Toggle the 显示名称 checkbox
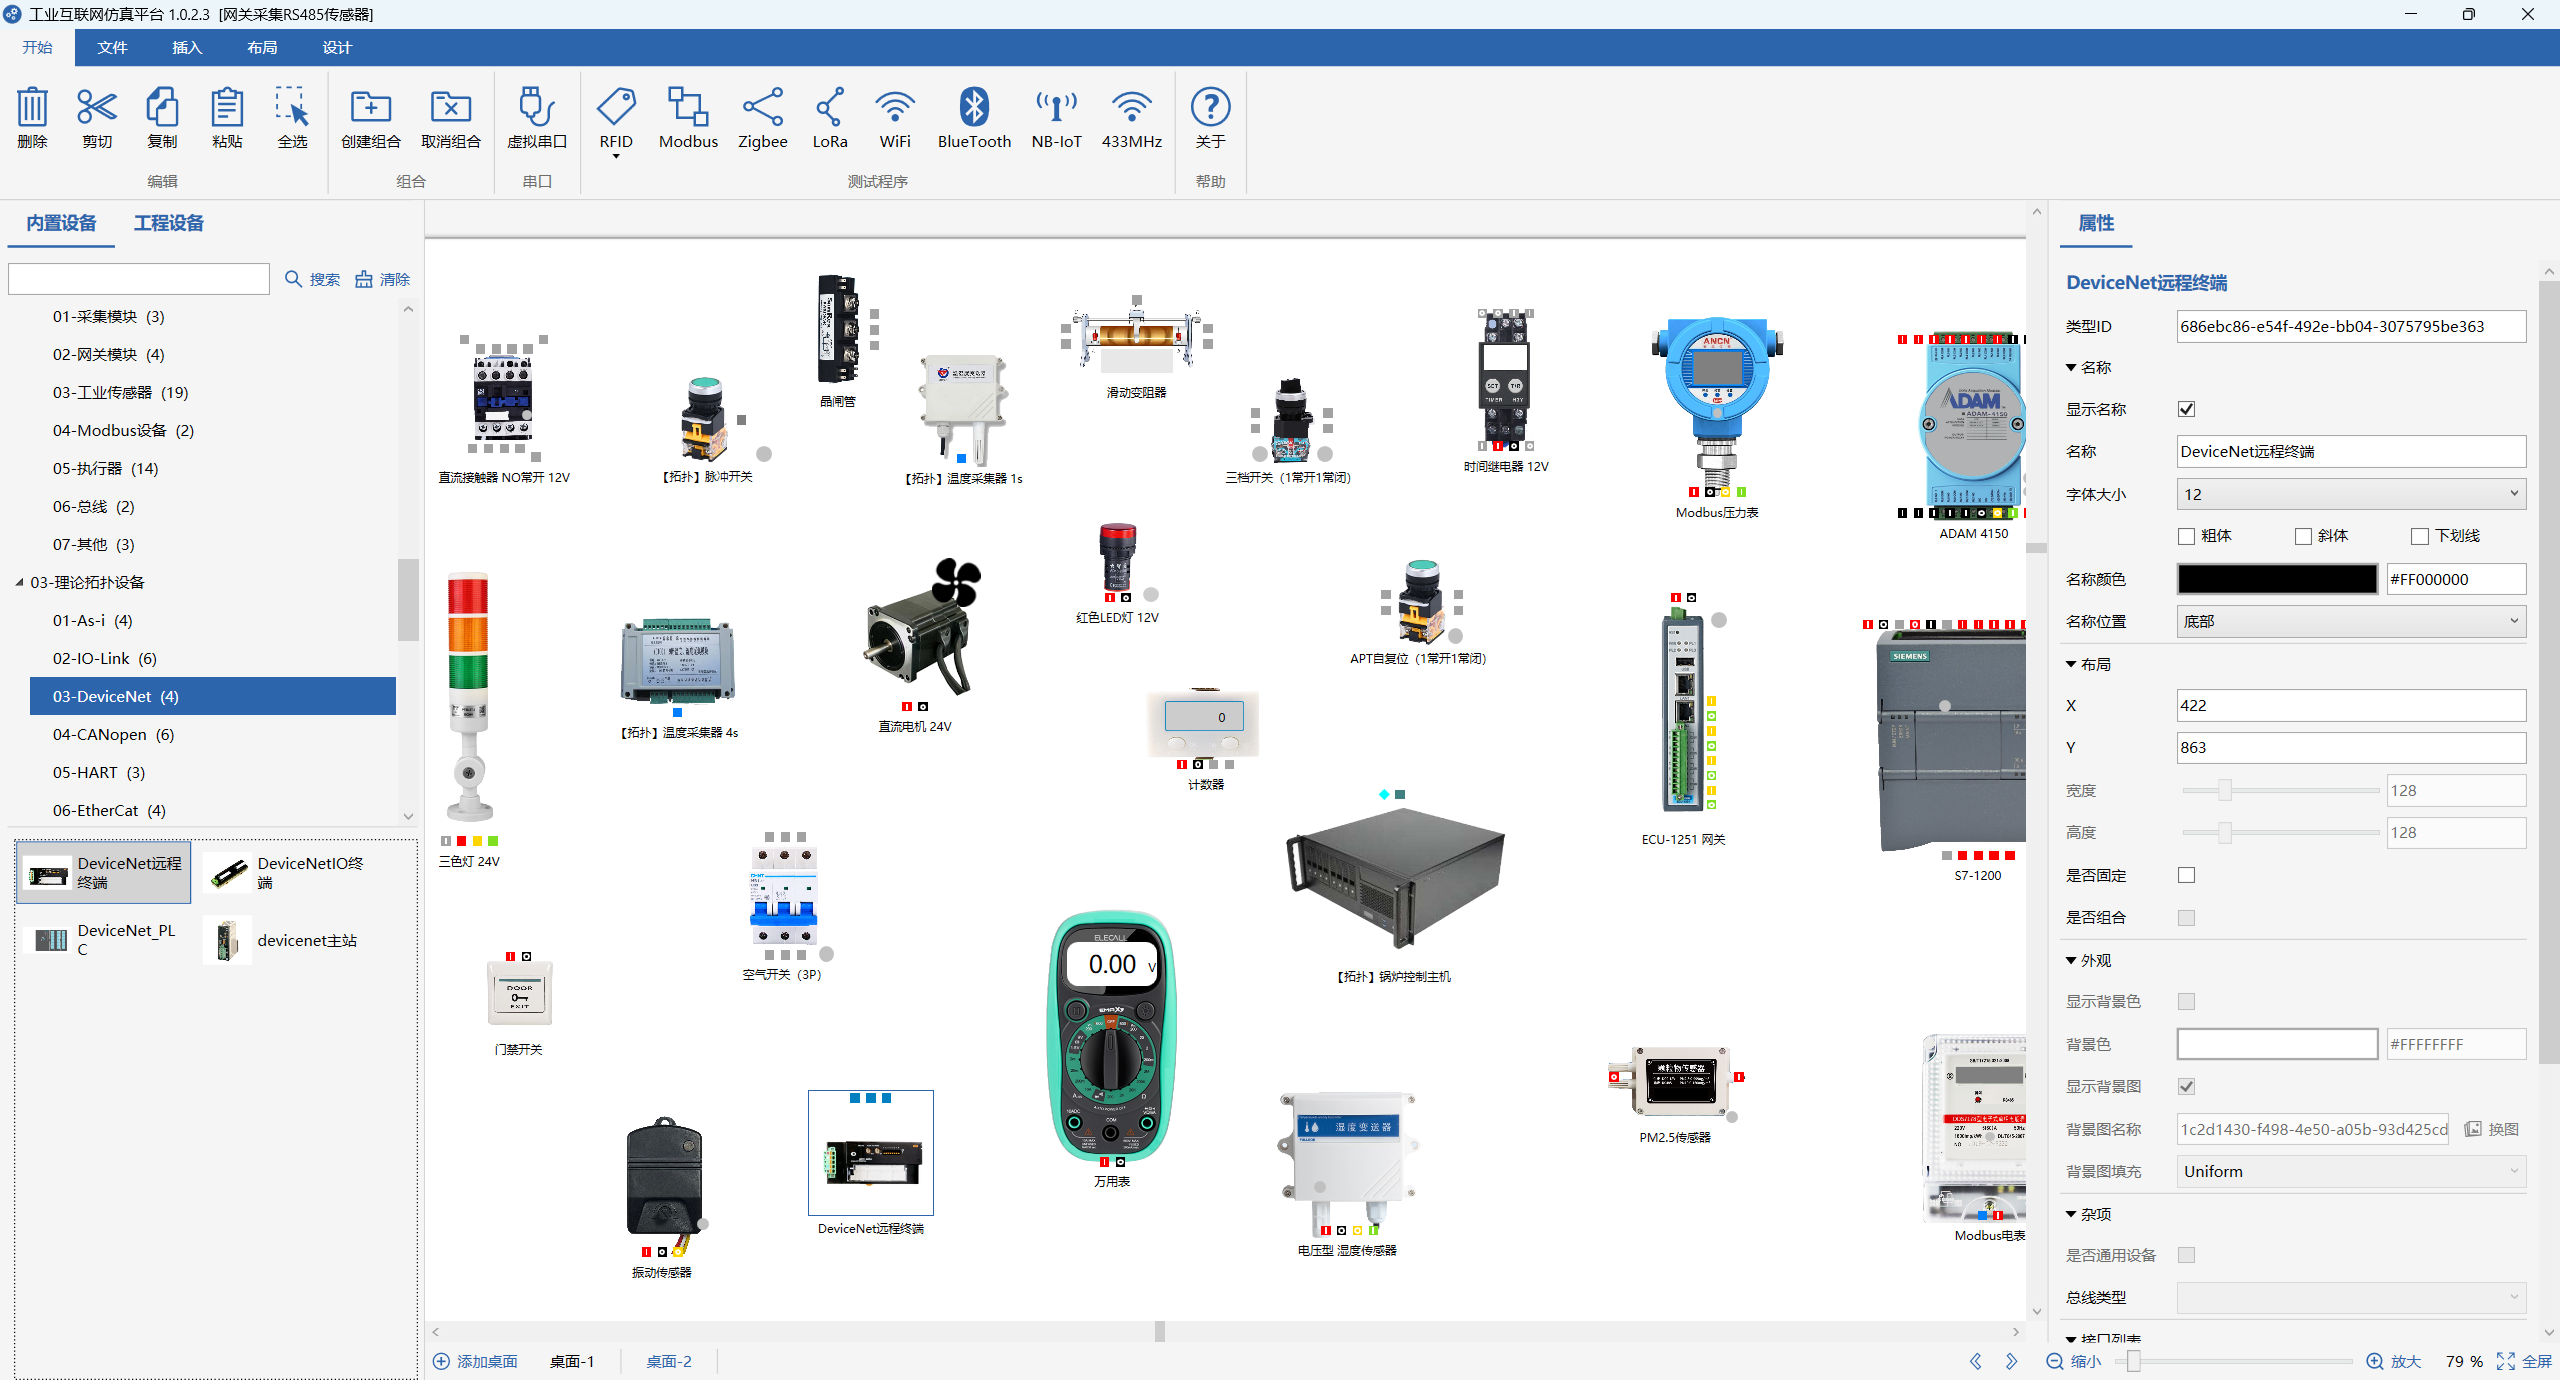 tap(2186, 409)
